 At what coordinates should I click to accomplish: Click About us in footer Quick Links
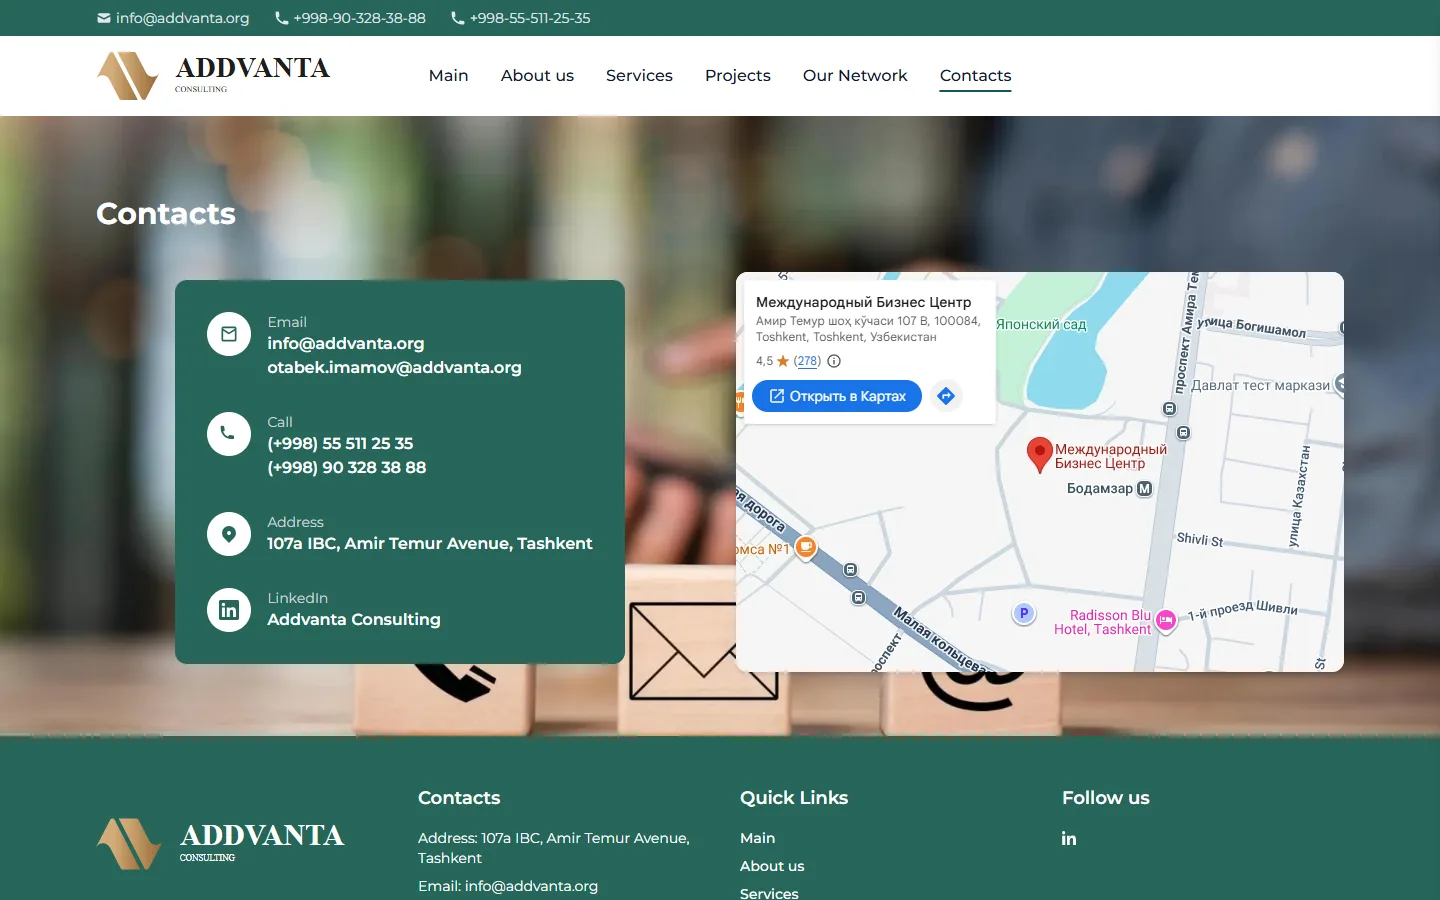pos(772,866)
